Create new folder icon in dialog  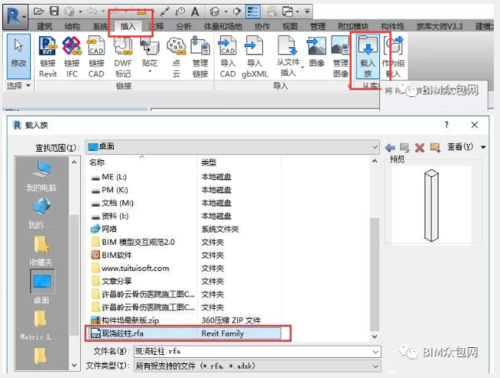click(x=435, y=147)
